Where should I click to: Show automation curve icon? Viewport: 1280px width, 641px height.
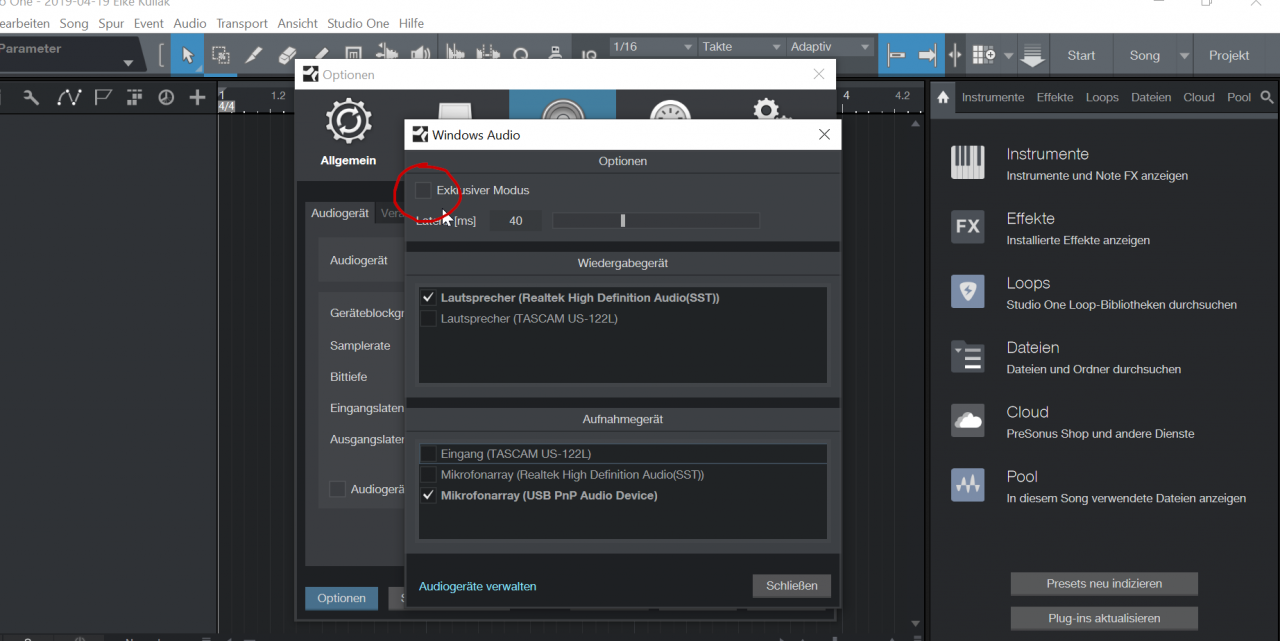coord(68,97)
